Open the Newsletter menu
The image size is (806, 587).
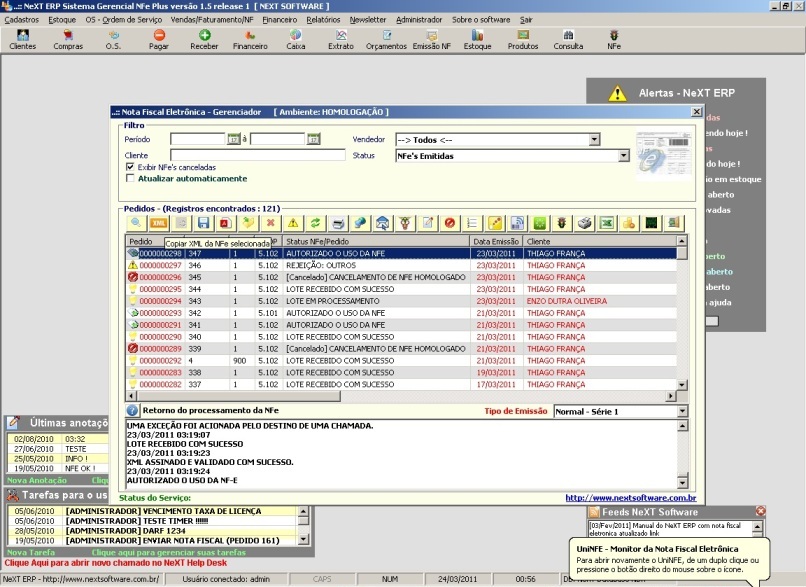(368, 20)
